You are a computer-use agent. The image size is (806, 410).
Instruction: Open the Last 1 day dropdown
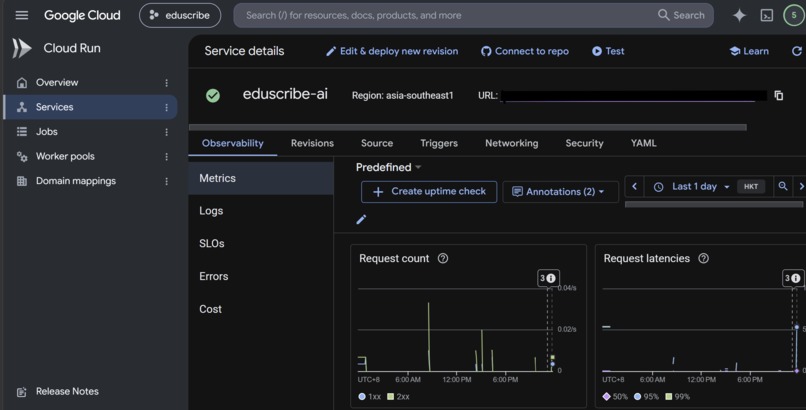tap(694, 187)
